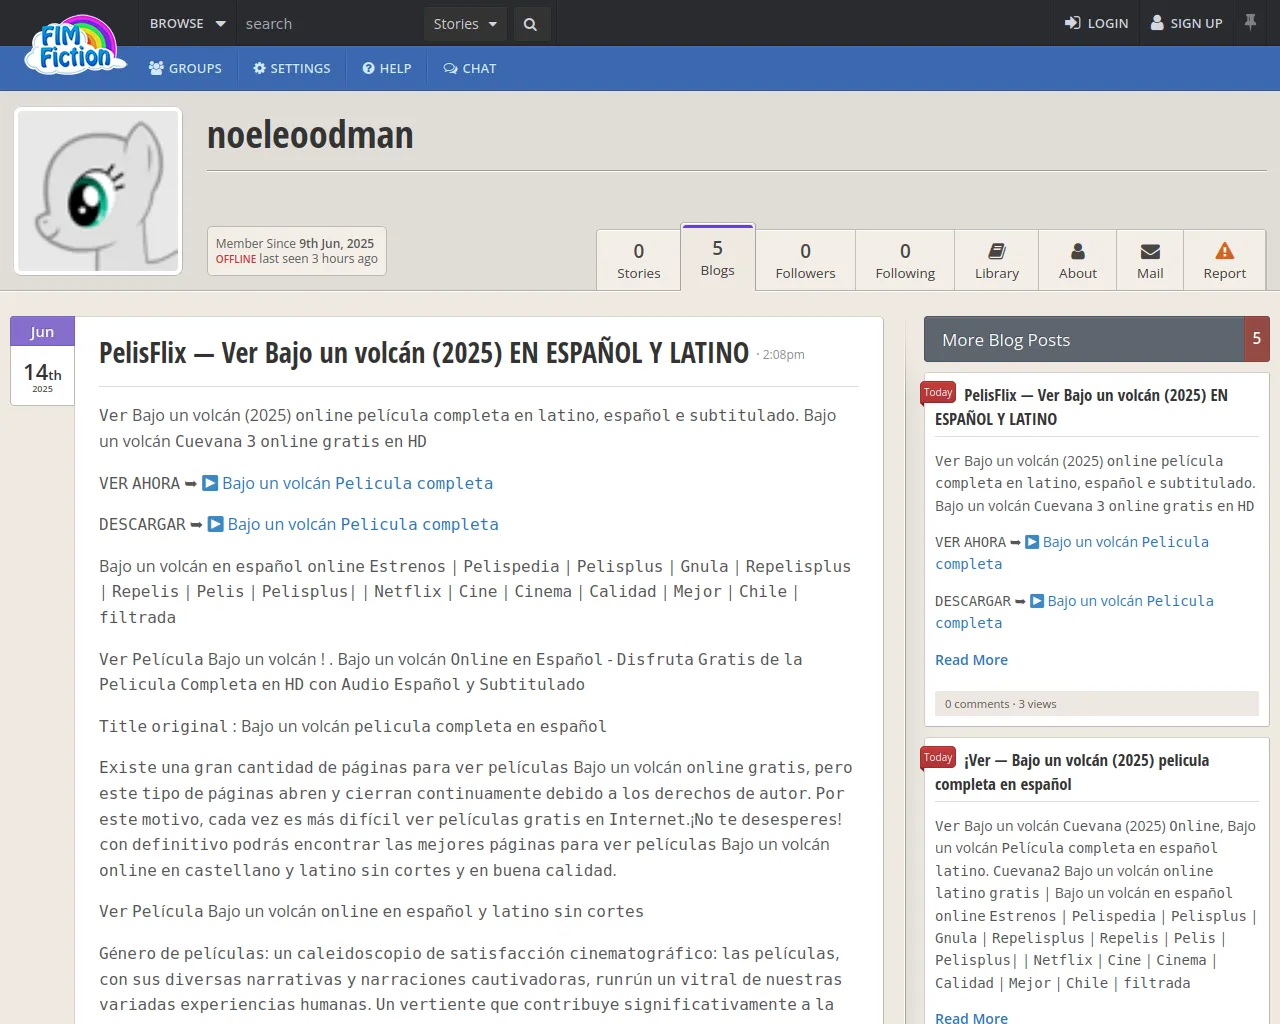Switch to the Followers tab

805,260
